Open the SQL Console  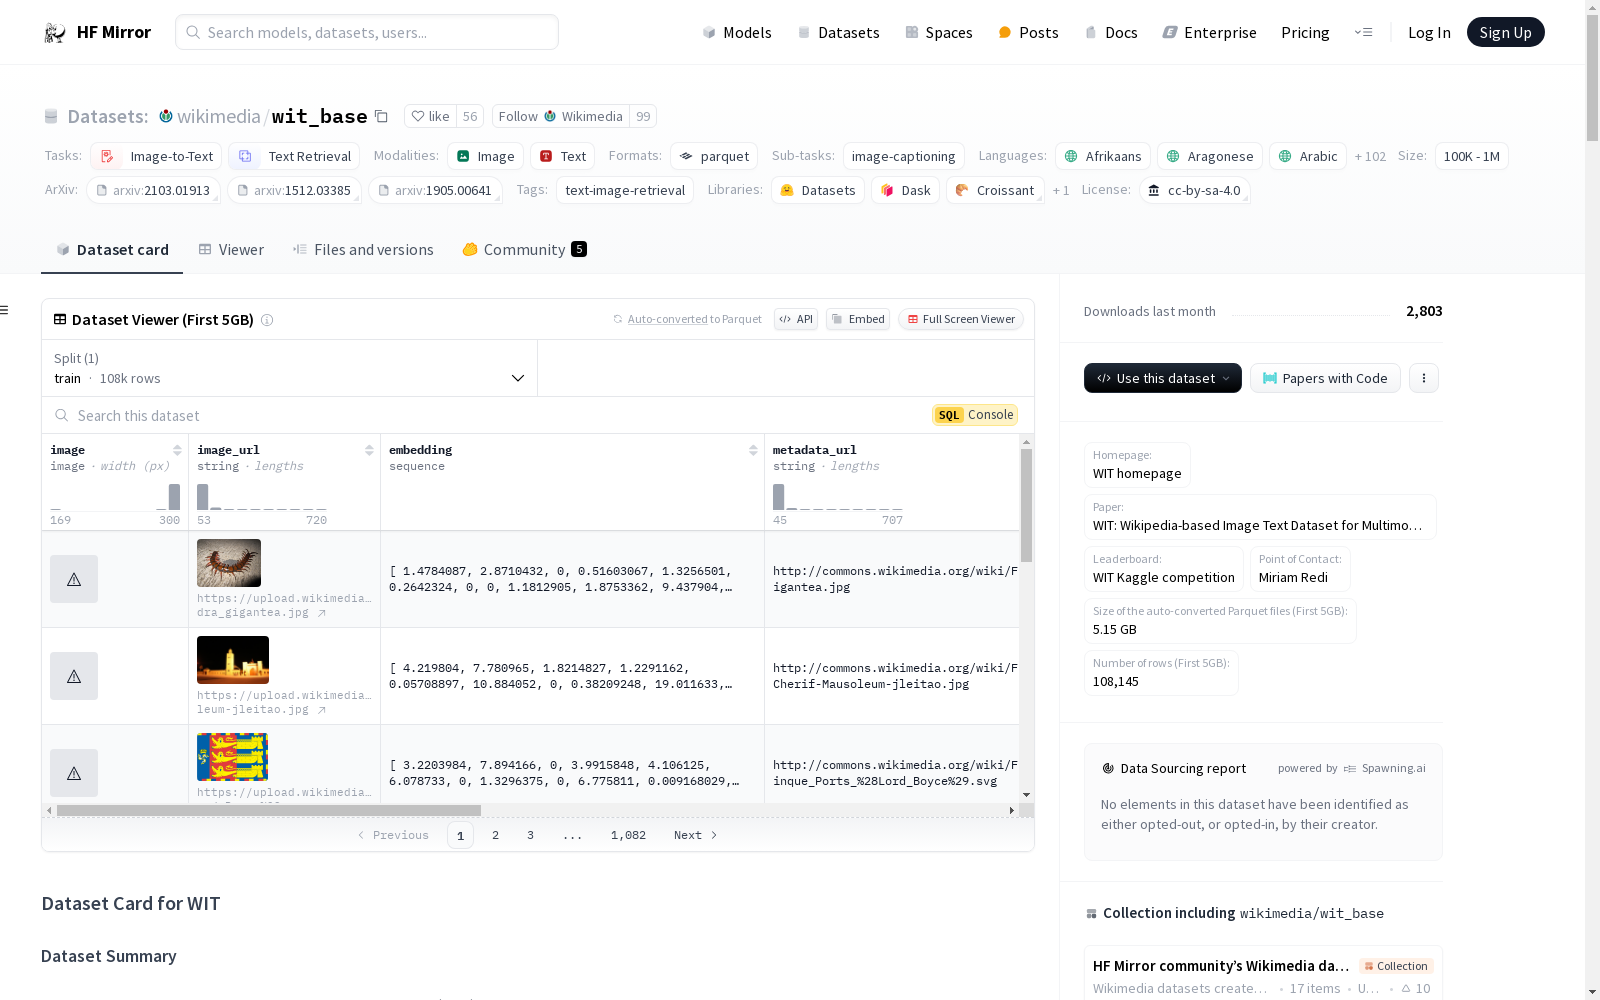coord(975,415)
